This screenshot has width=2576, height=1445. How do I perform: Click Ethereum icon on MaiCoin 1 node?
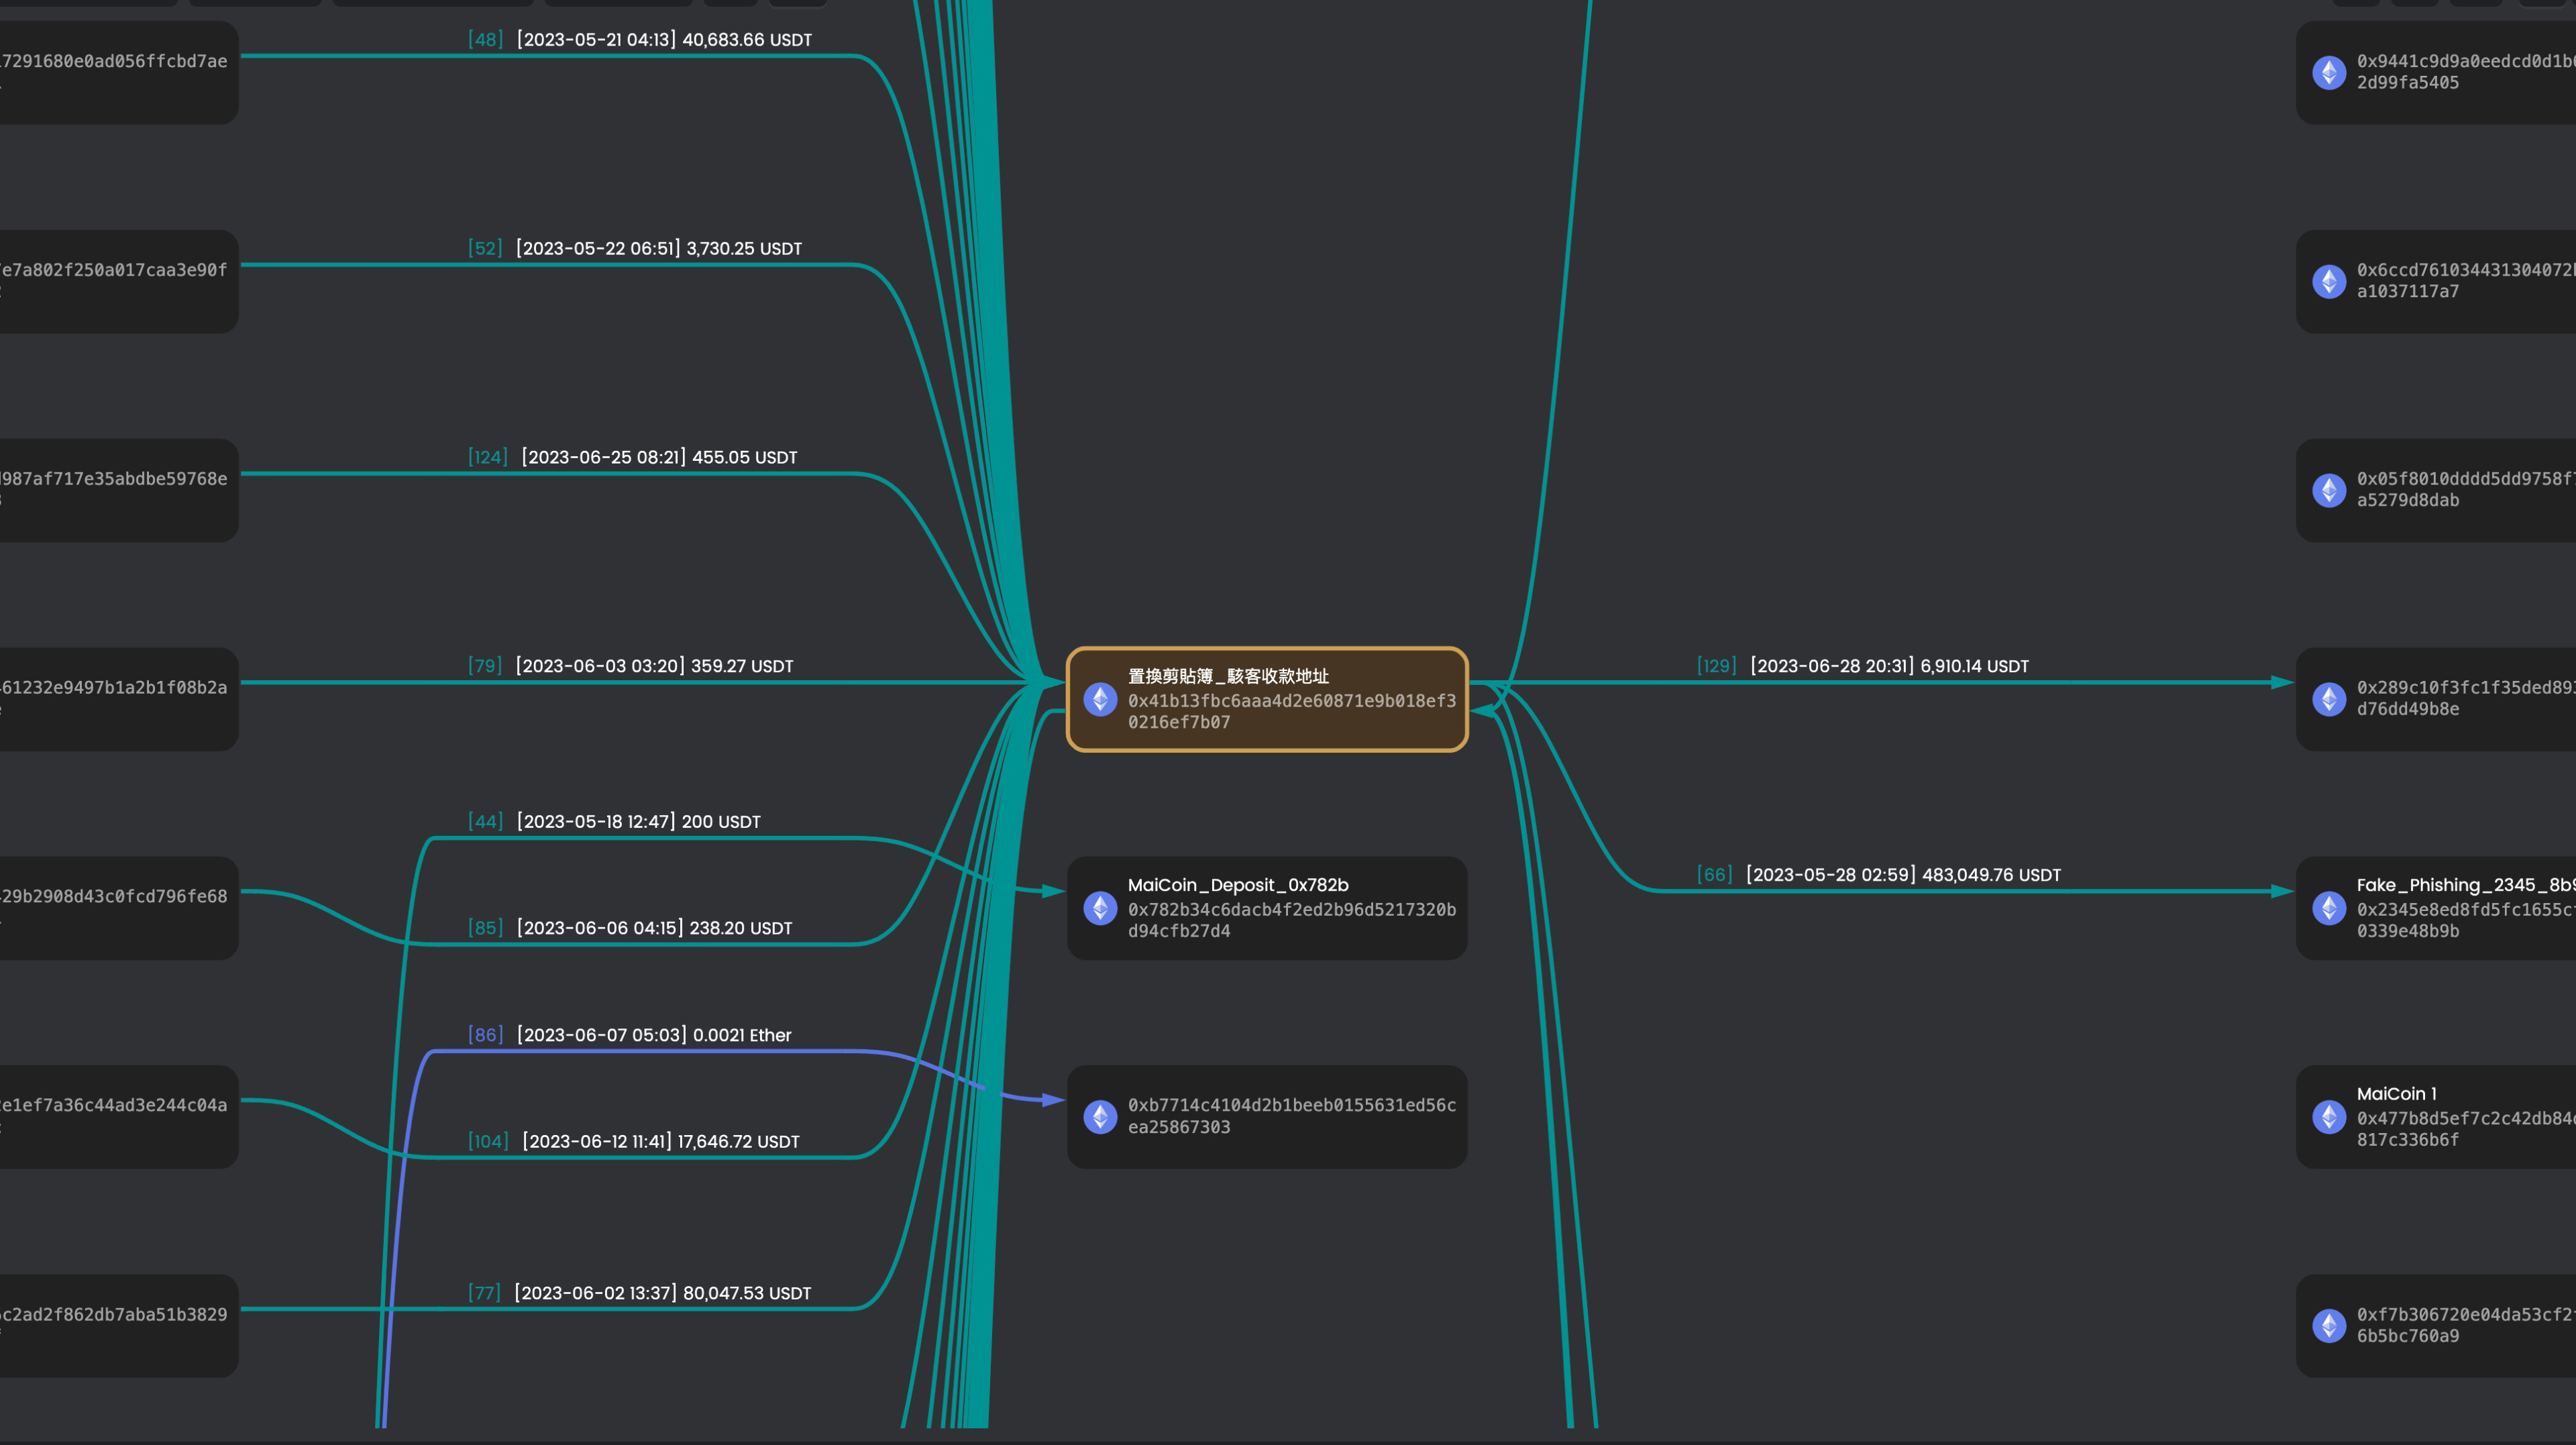click(x=2329, y=1116)
